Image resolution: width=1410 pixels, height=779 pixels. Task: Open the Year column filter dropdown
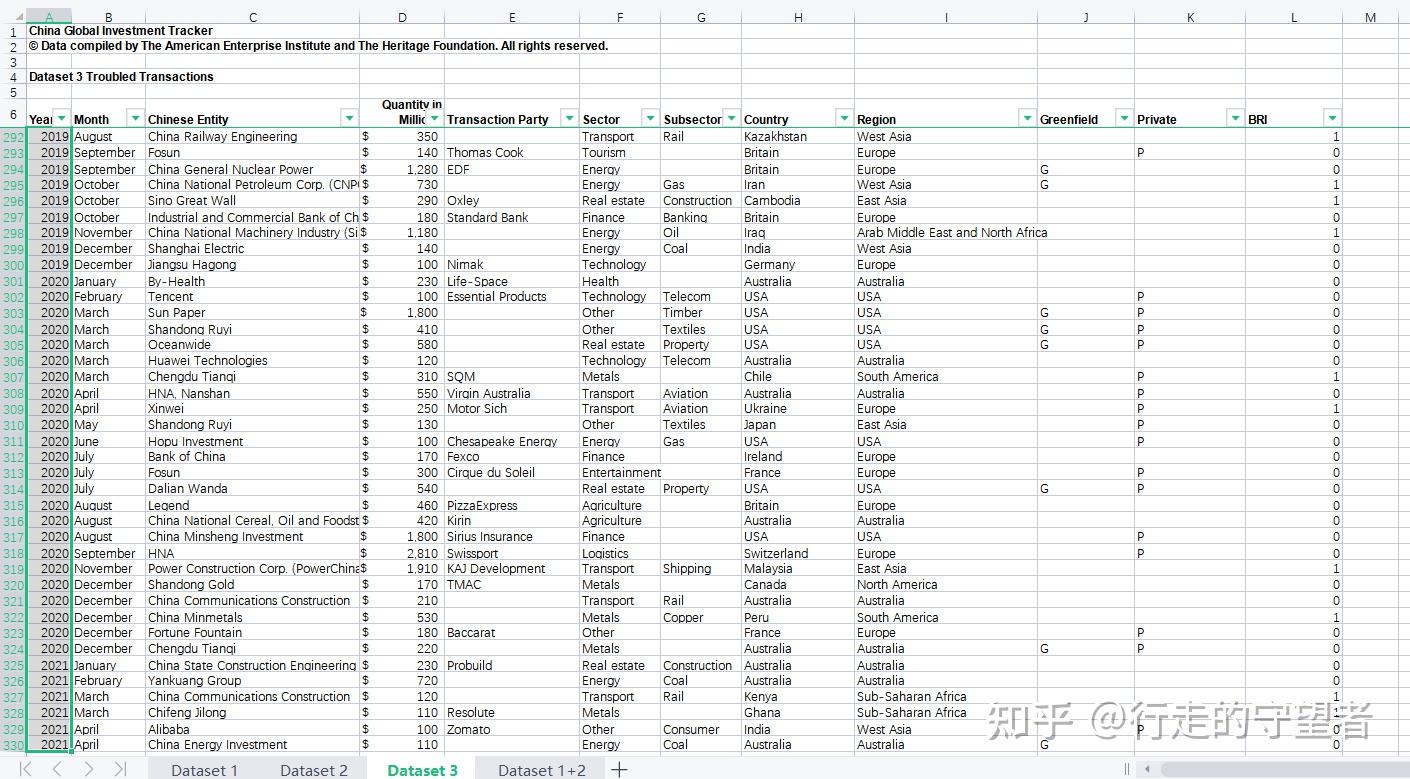click(x=61, y=118)
